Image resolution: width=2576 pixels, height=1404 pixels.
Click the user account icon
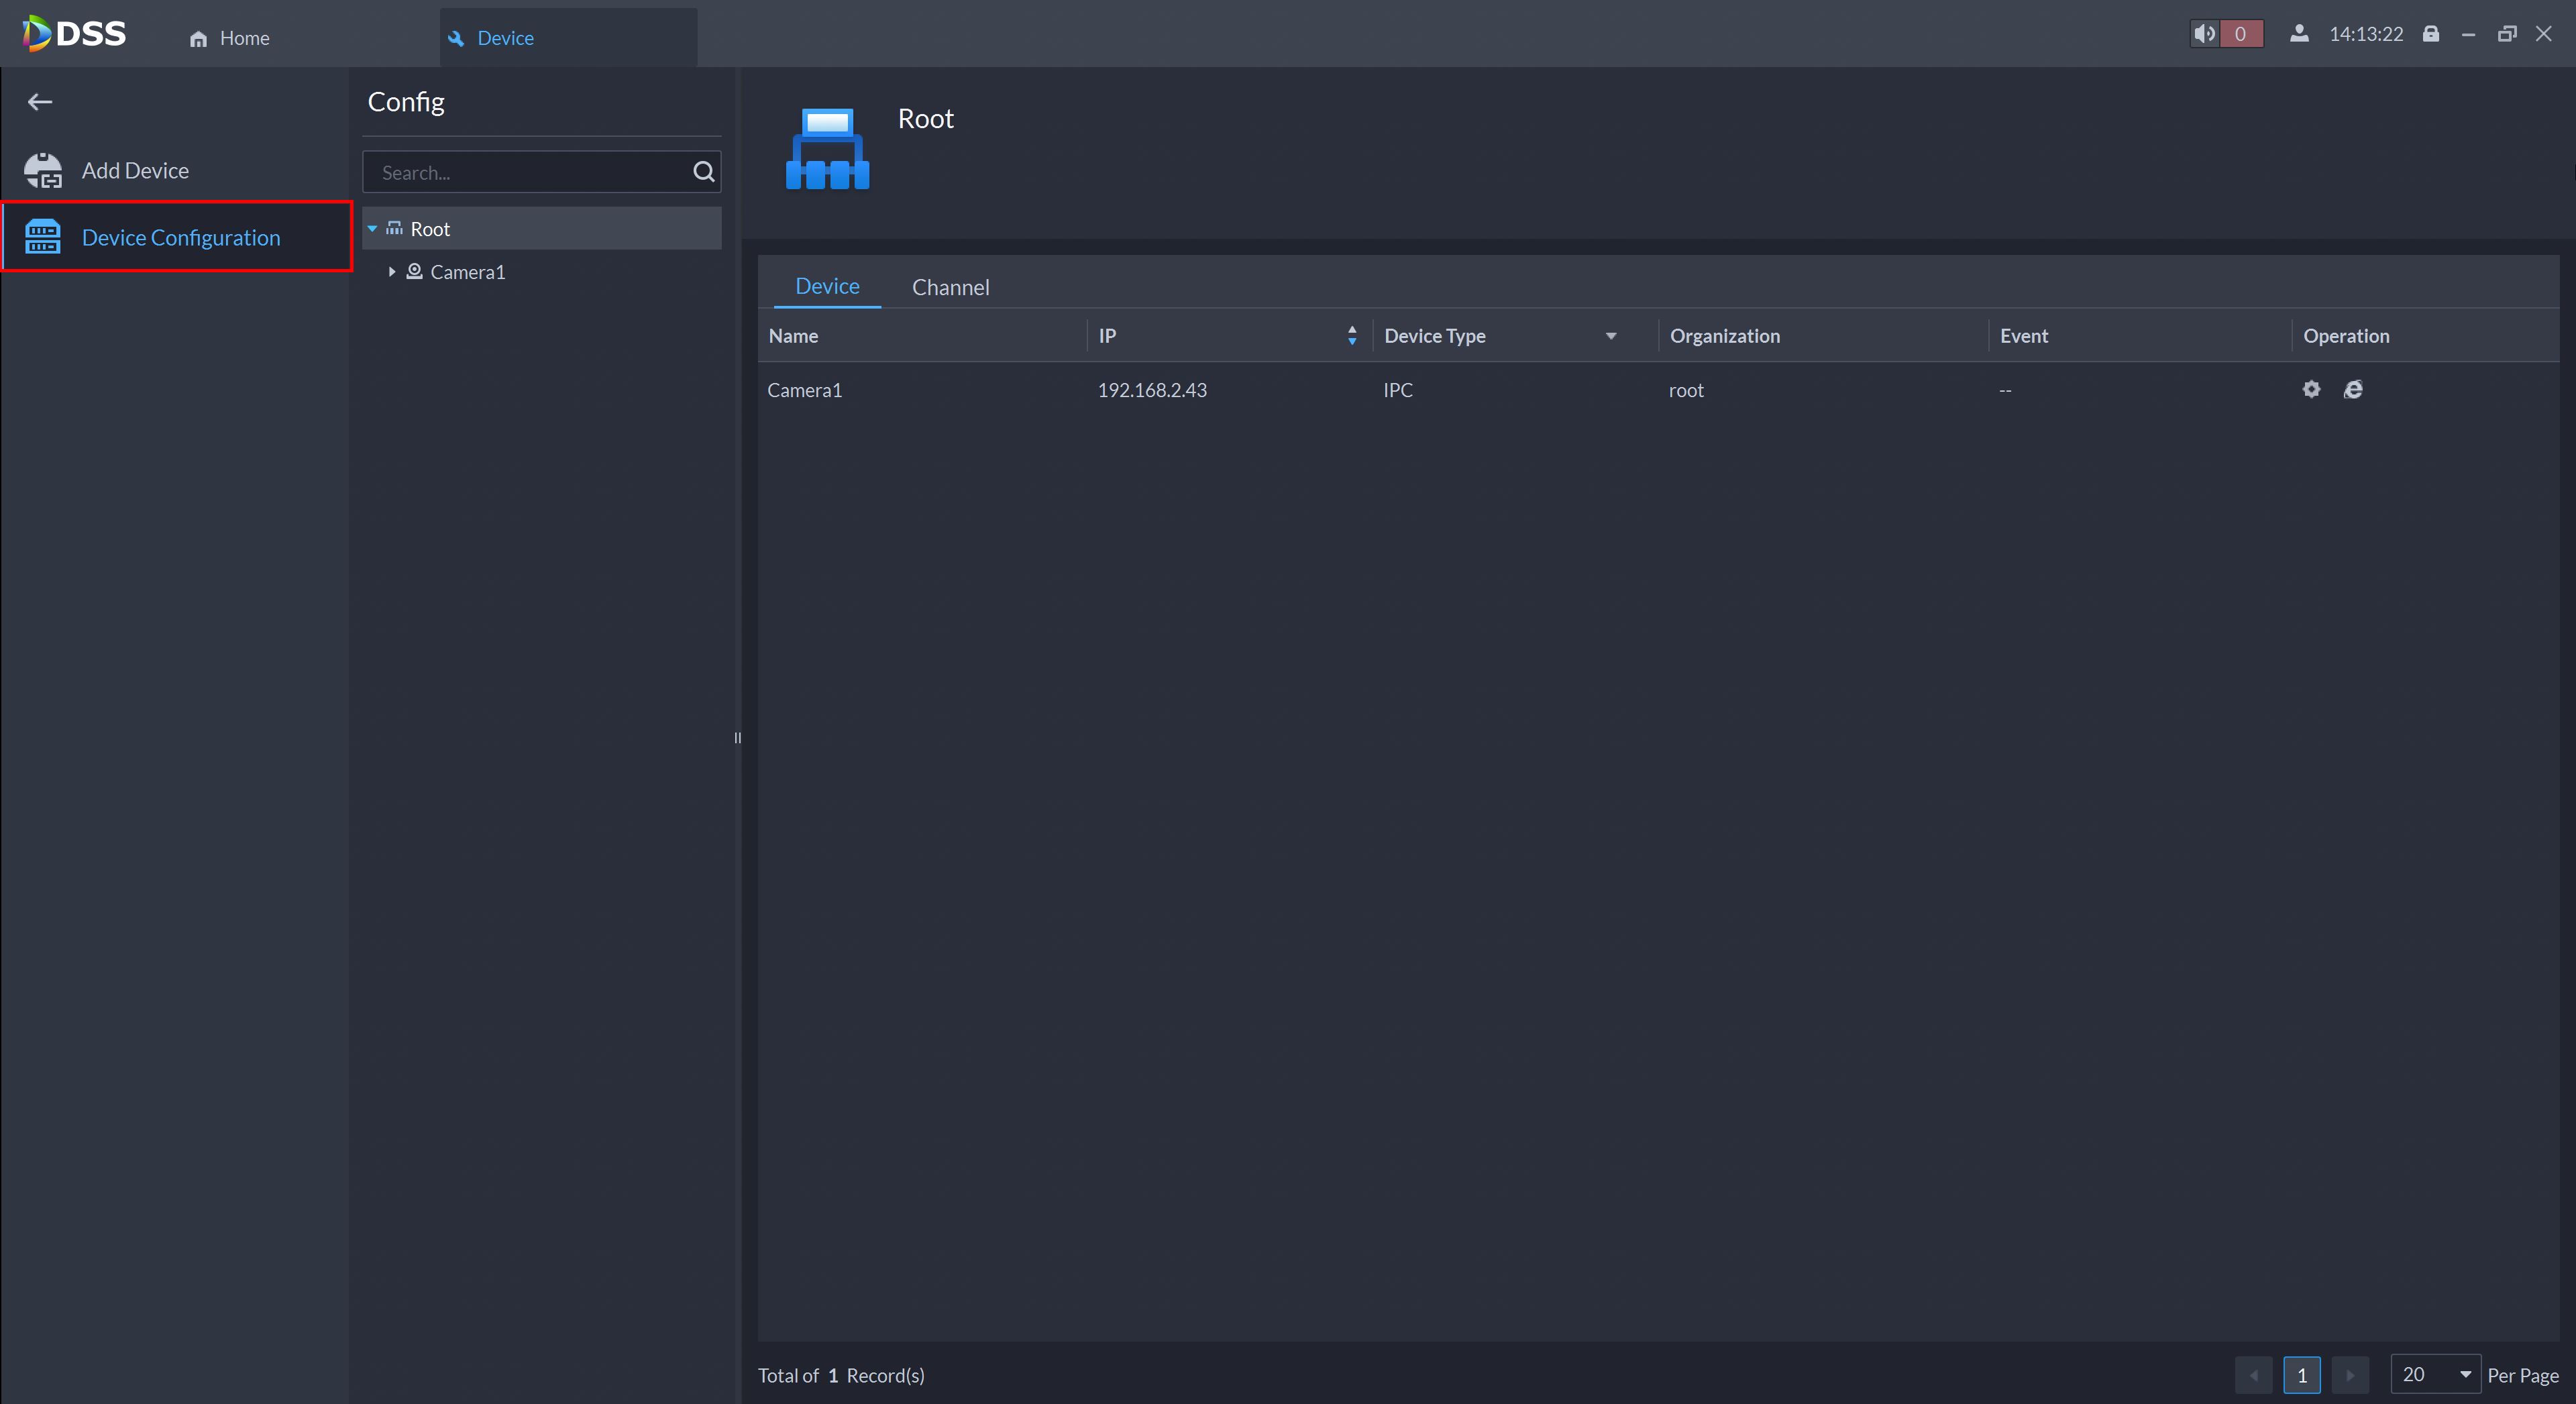[2299, 34]
